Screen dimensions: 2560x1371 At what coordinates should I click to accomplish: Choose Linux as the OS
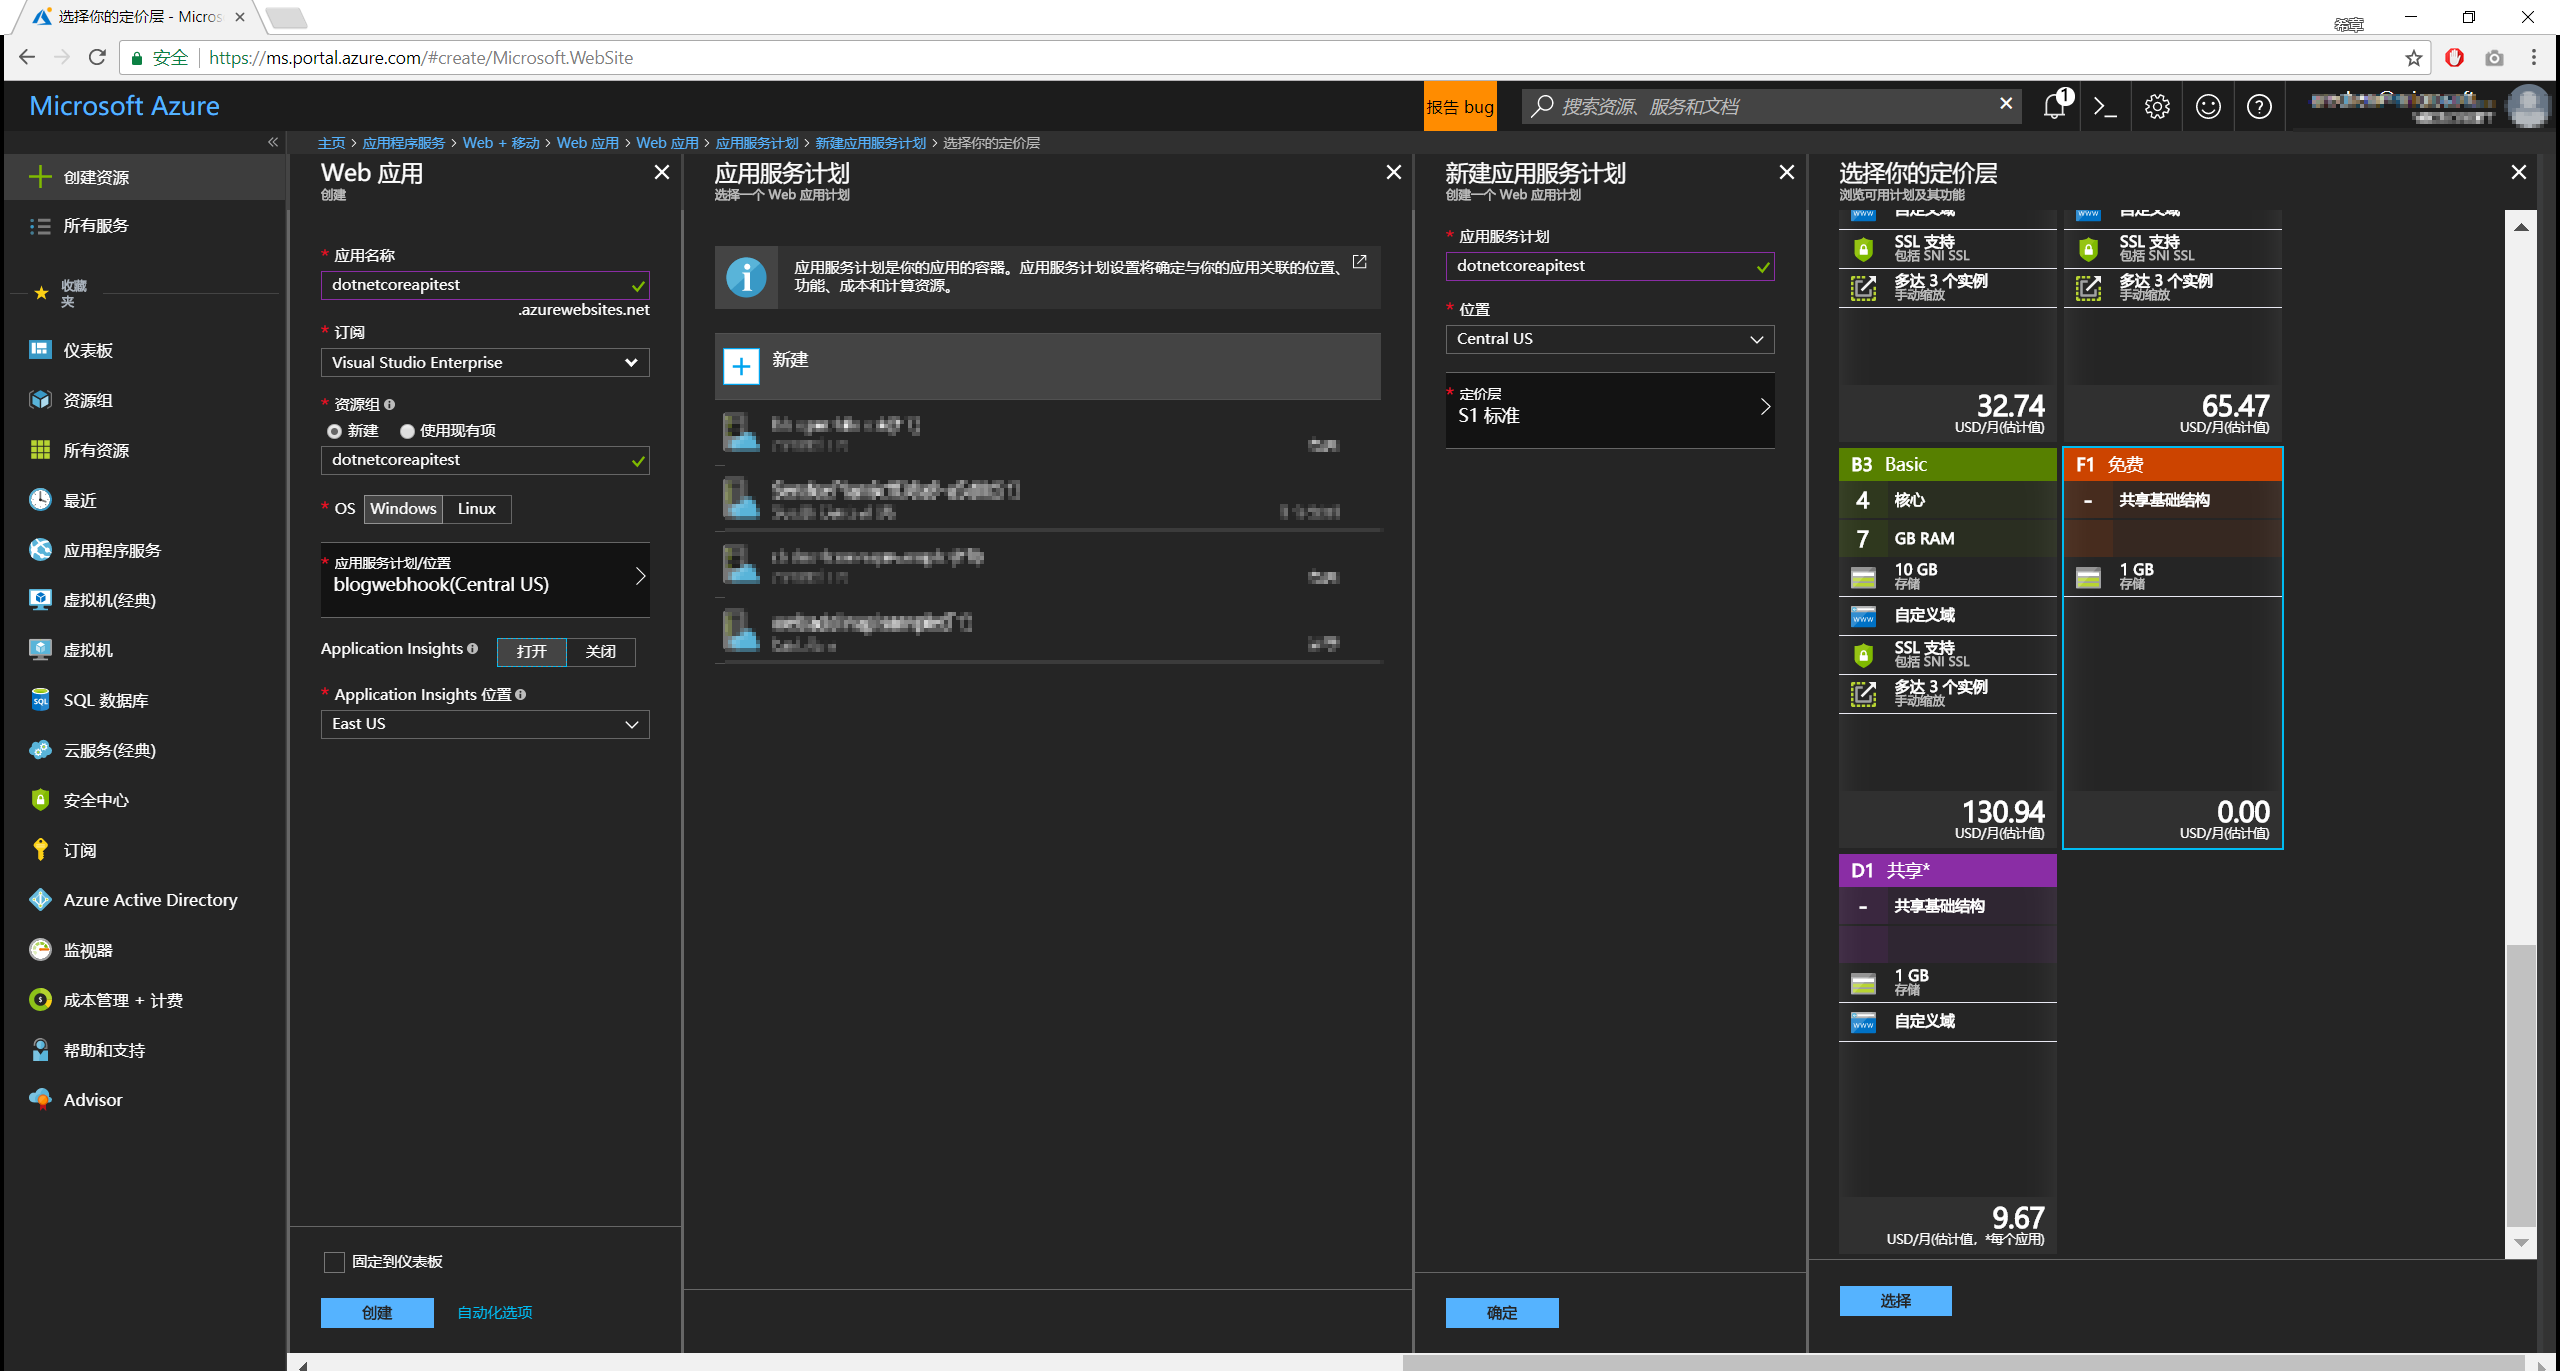(x=477, y=508)
